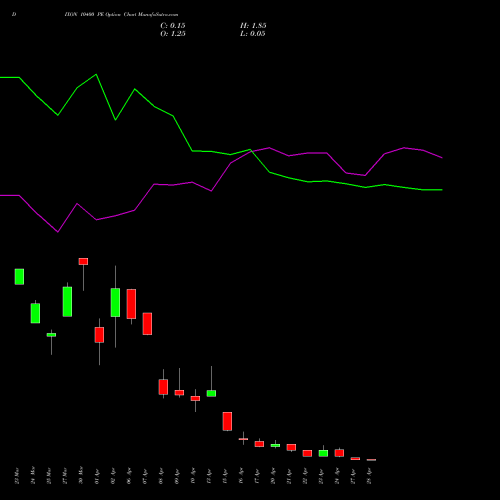Click the '28 Apr' date axis label
Screen dimensions: 500x500
point(369,476)
